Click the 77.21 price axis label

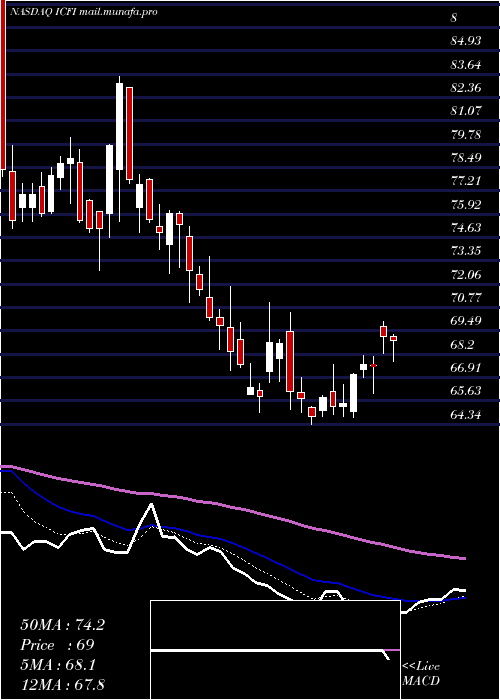click(466, 181)
